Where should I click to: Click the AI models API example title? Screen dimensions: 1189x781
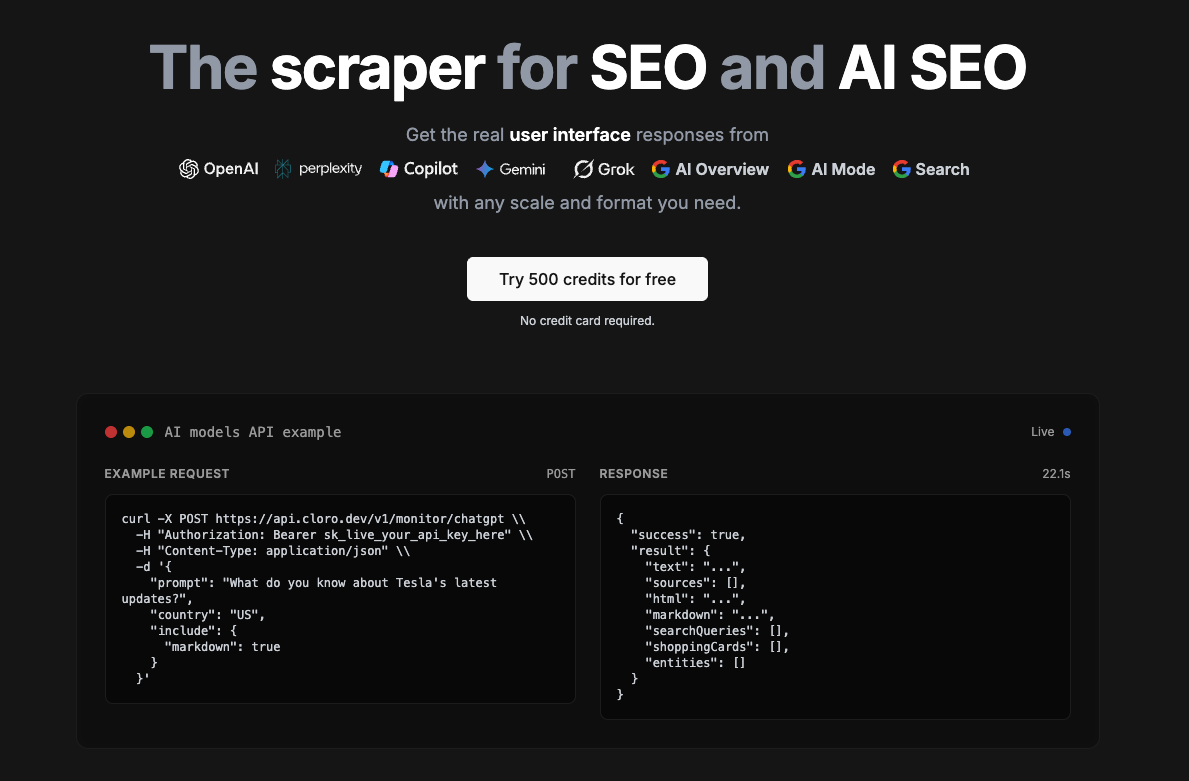(253, 432)
